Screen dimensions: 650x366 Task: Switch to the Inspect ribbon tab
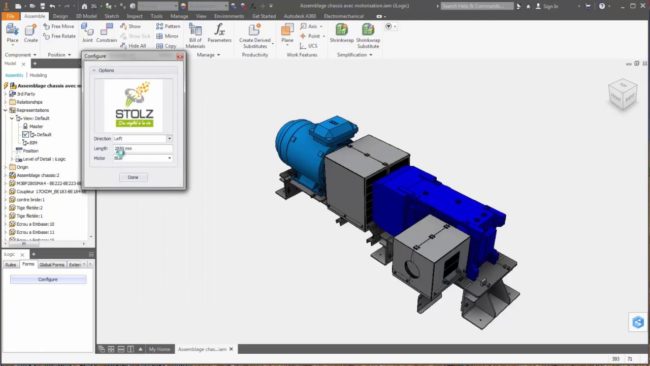[x=134, y=16]
